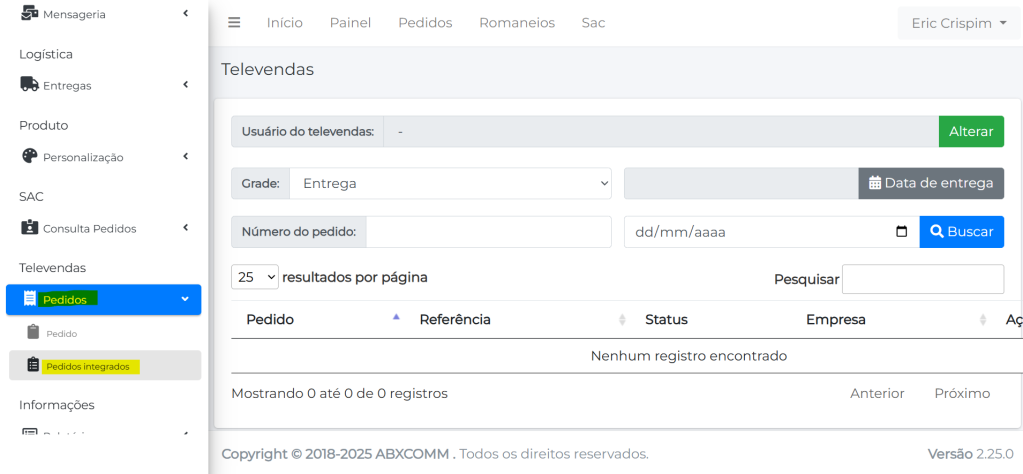Open the Grade dropdown showing Entrega
1023x474 pixels.
(450, 183)
